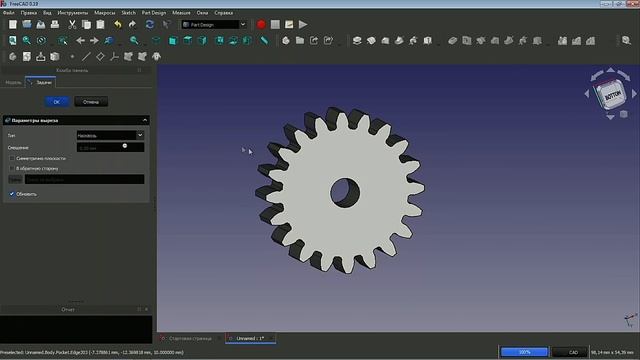640x360 pixels.
Task: Click the CAD navigation style button
Action: pyautogui.click(x=570, y=352)
